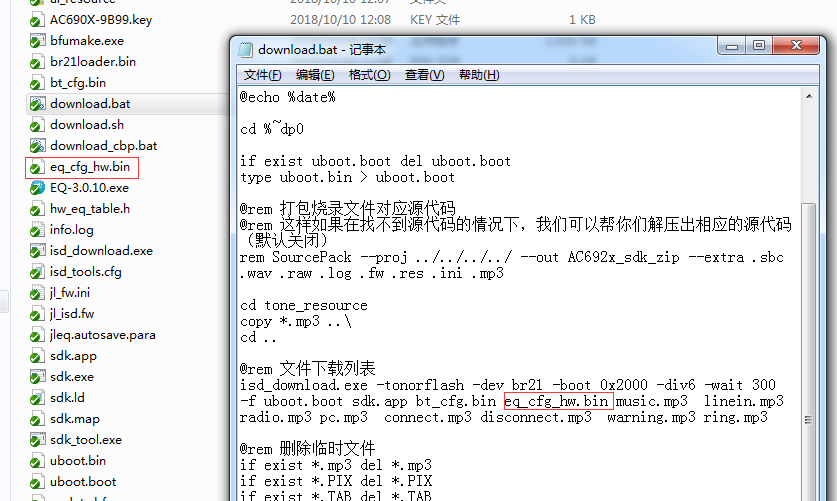Click the Notepad icon in title bar
The height and width of the screenshot is (501, 837).
pos(245,50)
